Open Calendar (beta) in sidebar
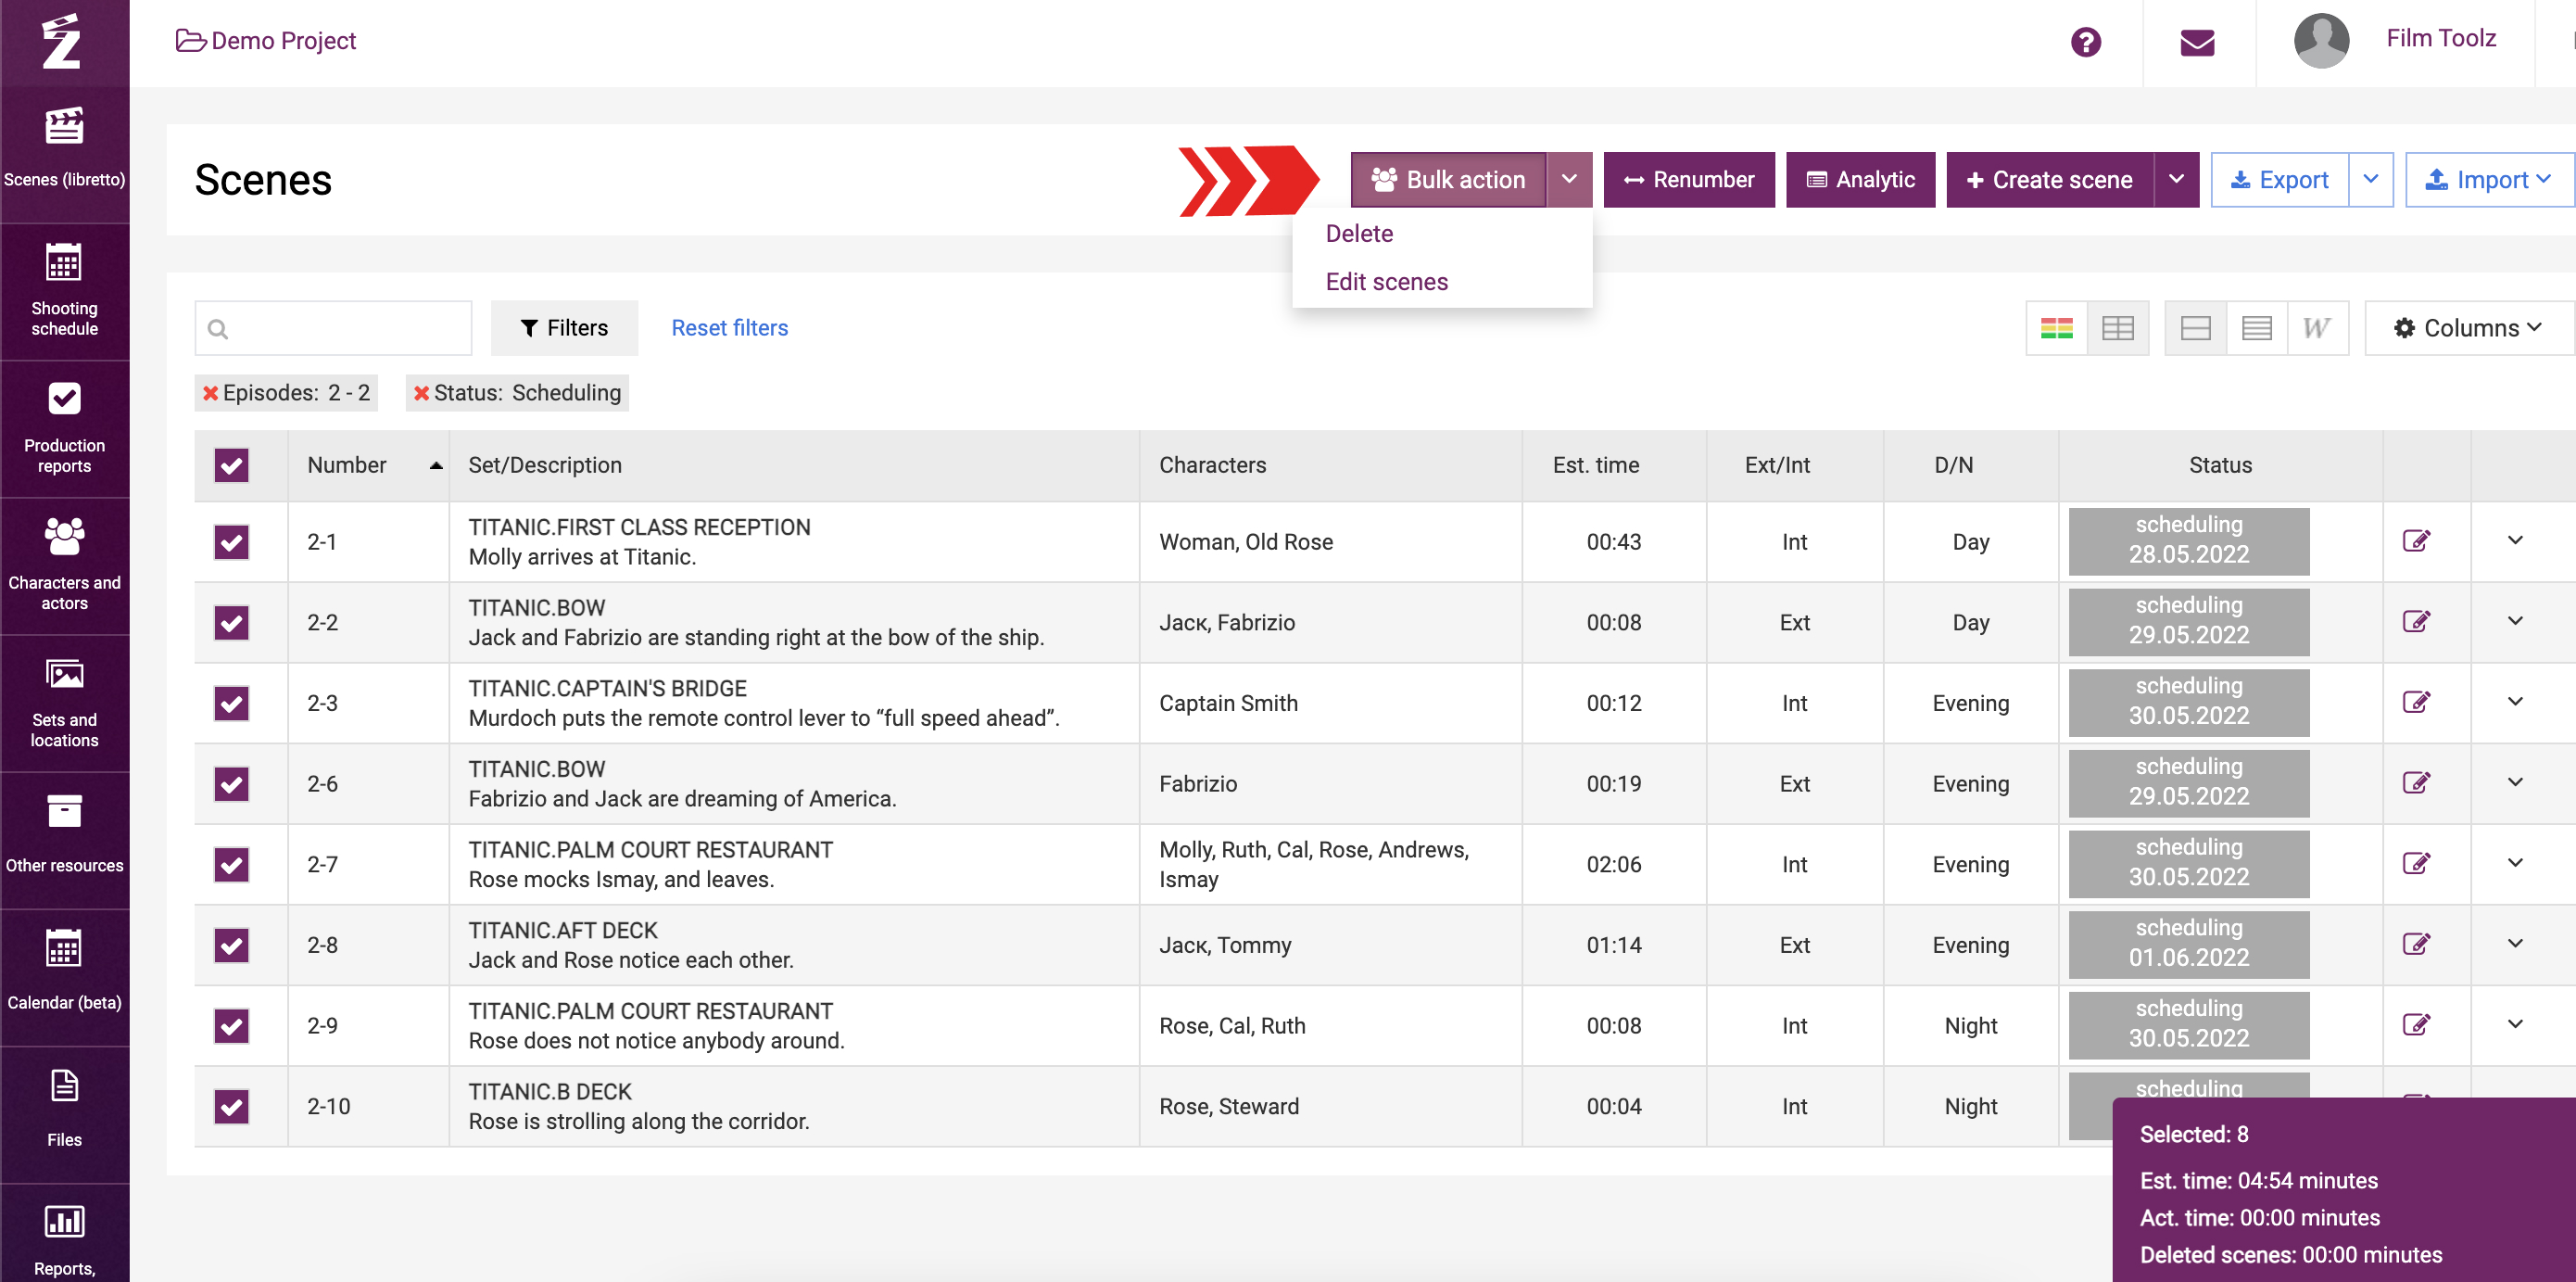The image size is (2576, 1282). click(x=64, y=975)
